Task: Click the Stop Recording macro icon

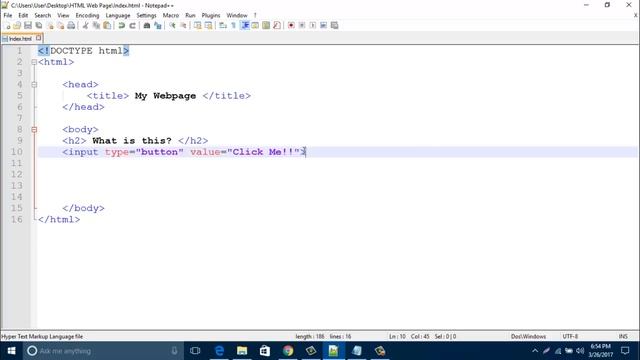Action: [302, 25]
